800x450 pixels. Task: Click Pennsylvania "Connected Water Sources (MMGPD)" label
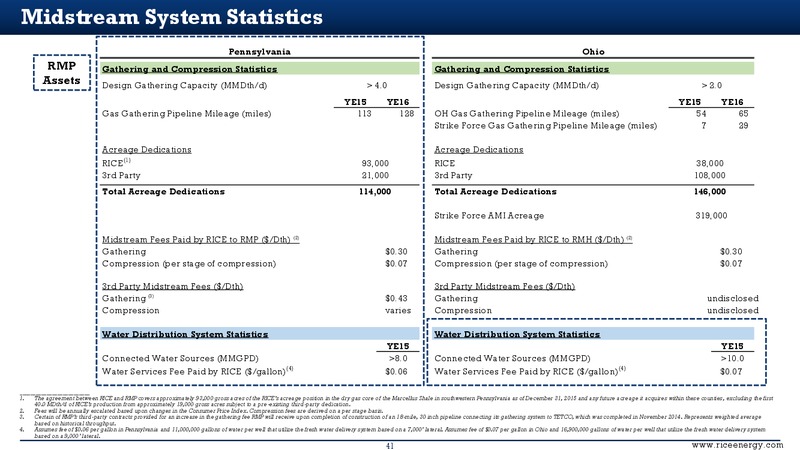tap(180, 358)
